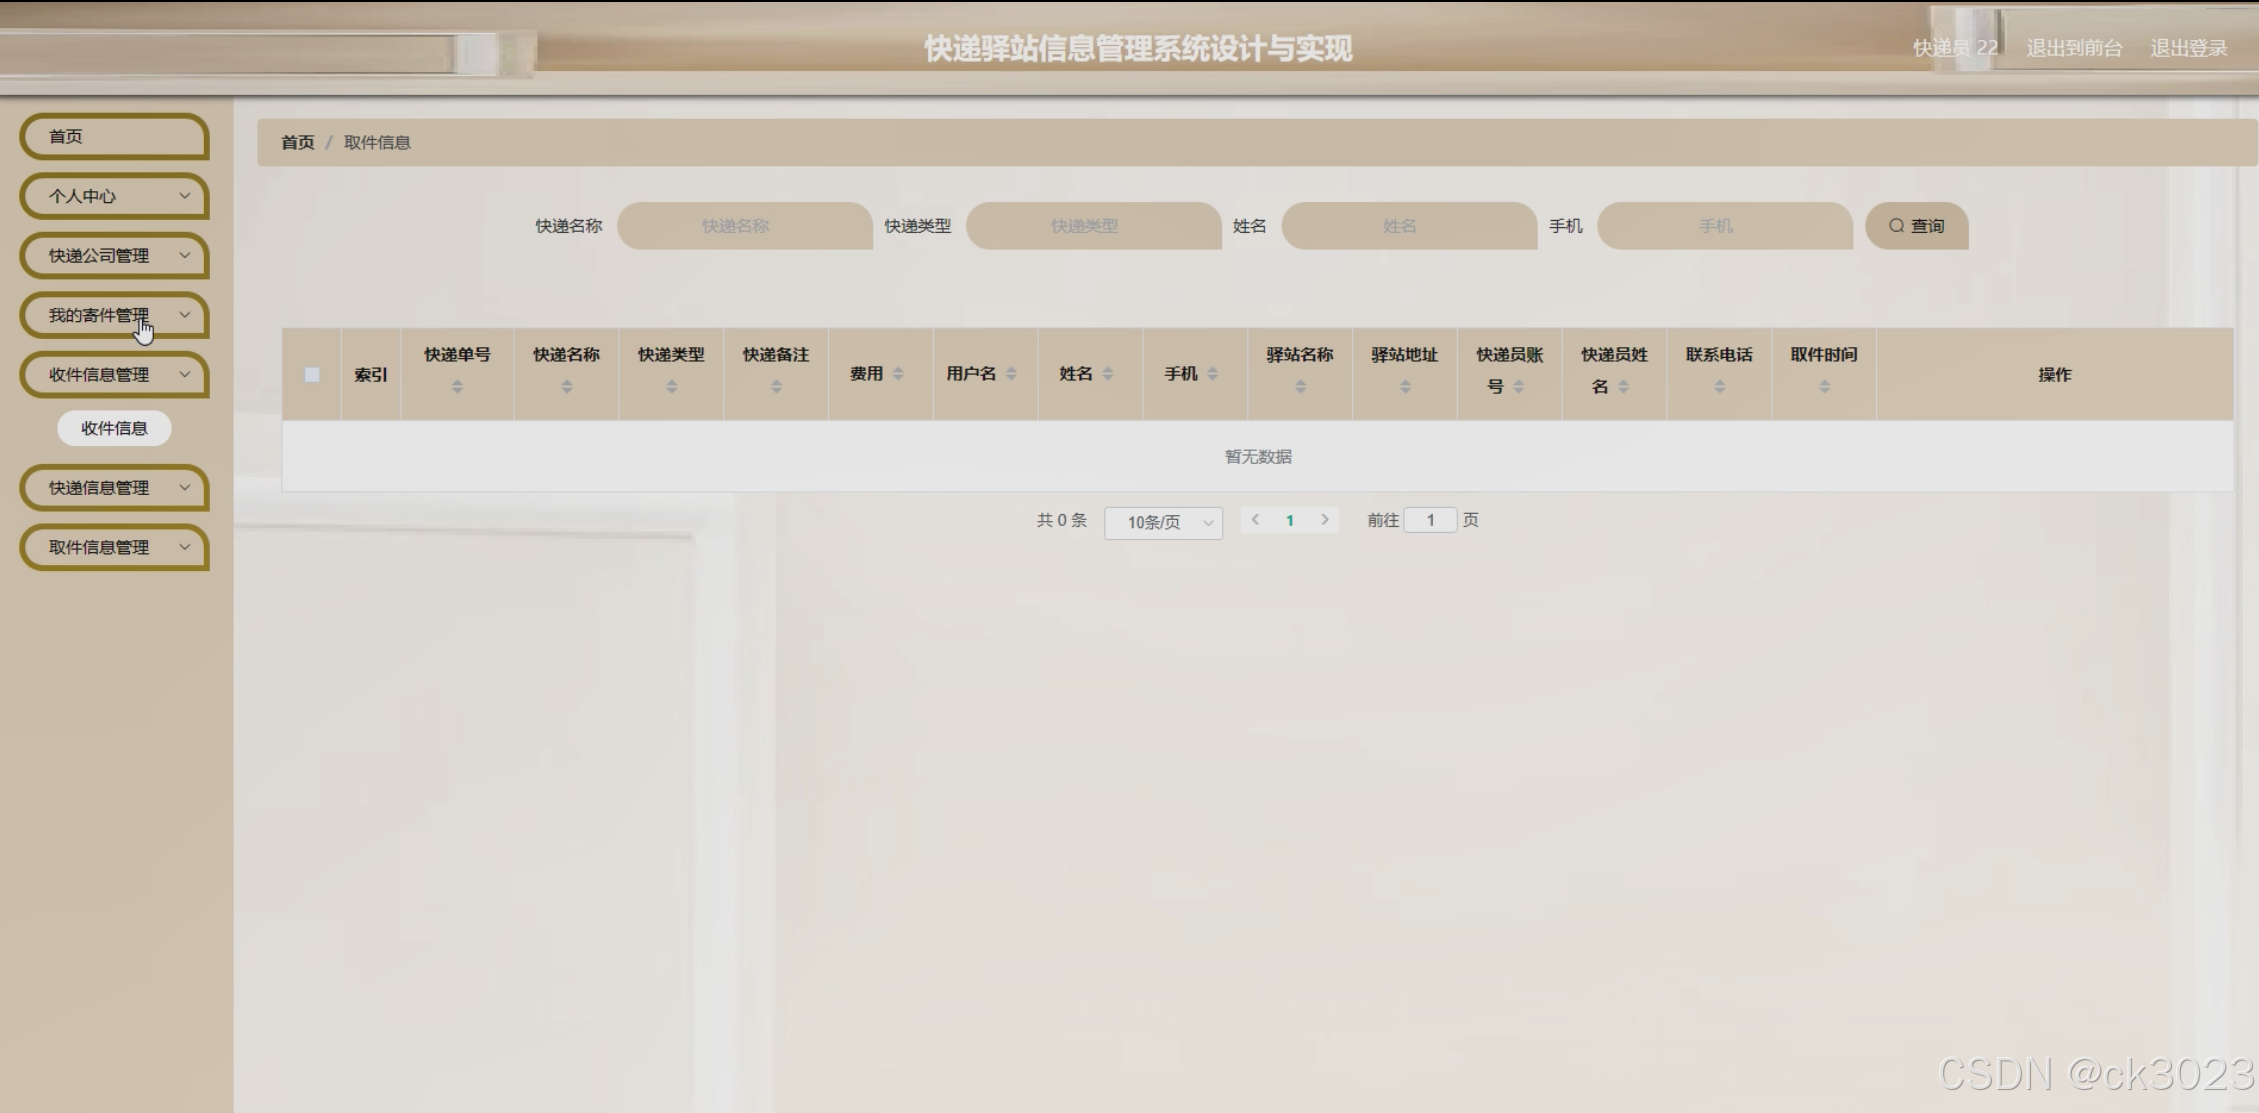2259x1113 pixels.
Task: Sort by 联系电话 column arrows
Action: [x=1719, y=387]
